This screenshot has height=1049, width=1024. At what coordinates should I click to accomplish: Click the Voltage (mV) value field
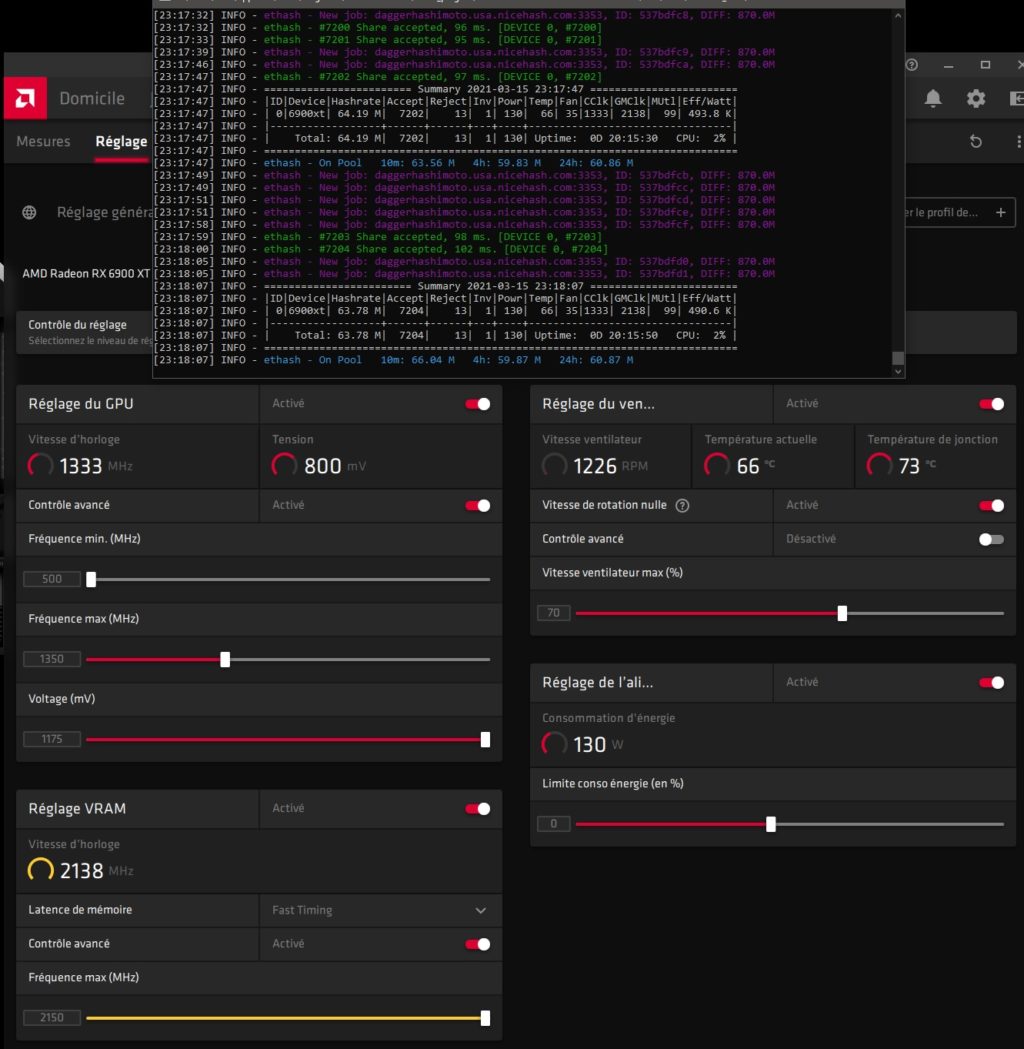click(52, 740)
